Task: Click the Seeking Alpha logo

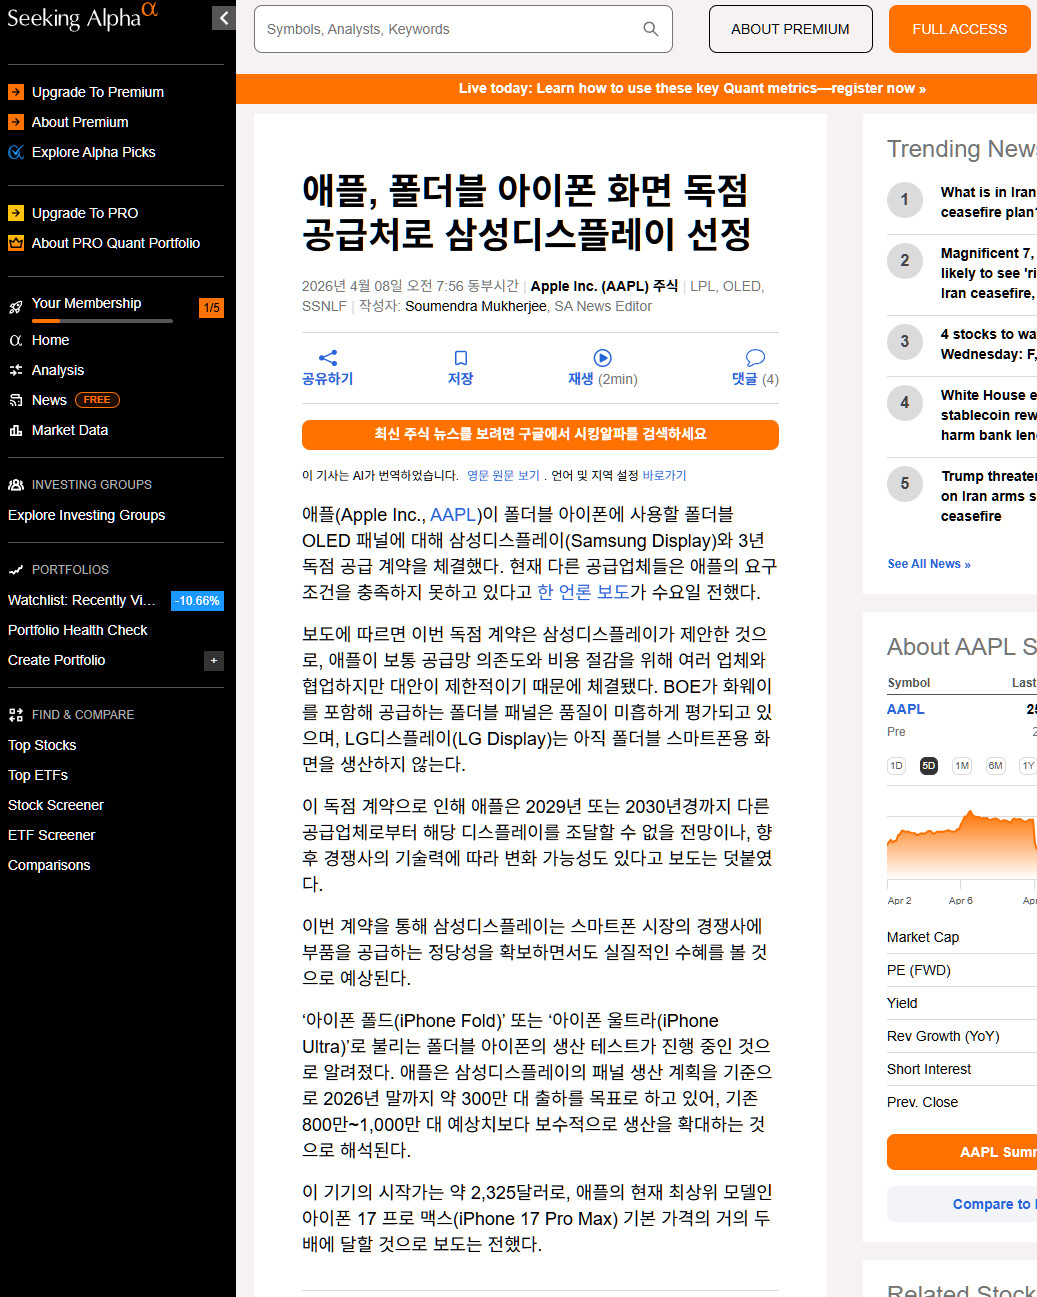Action: (83, 17)
